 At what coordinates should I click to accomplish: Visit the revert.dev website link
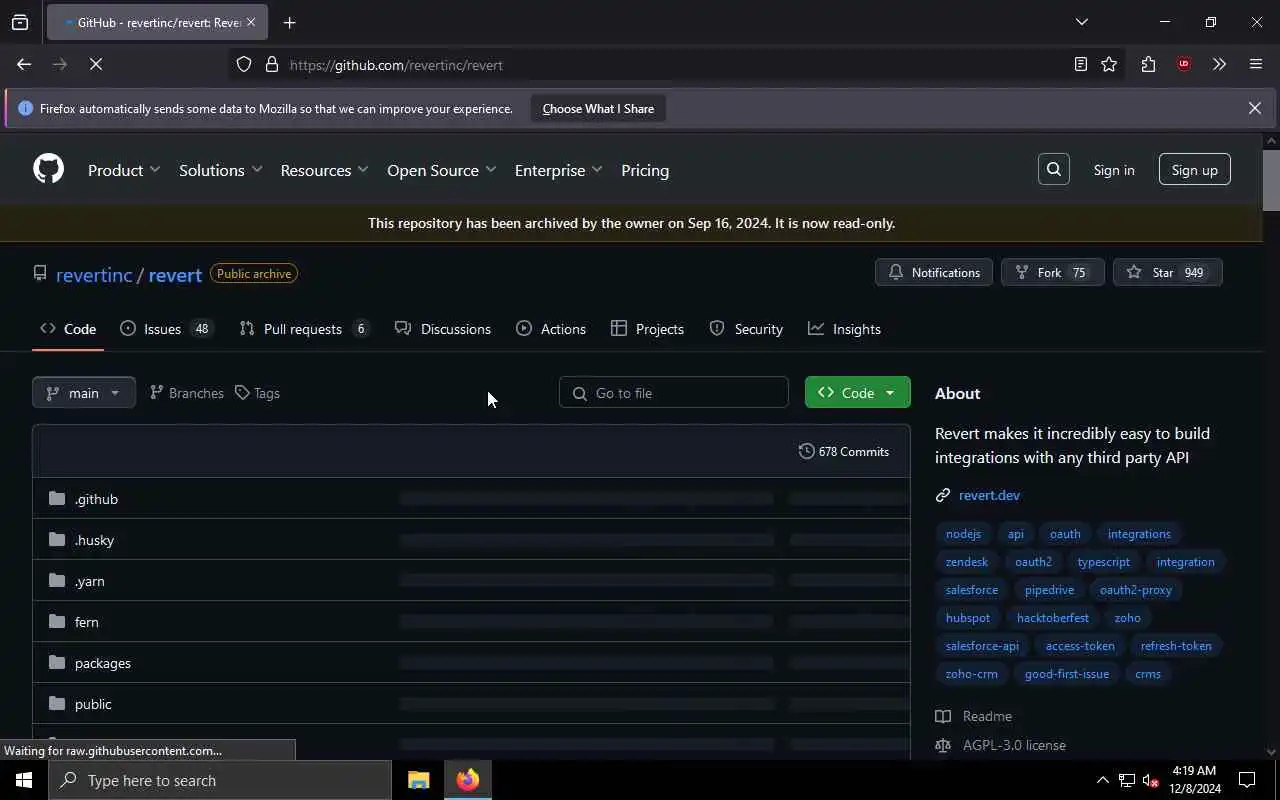coord(989,495)
